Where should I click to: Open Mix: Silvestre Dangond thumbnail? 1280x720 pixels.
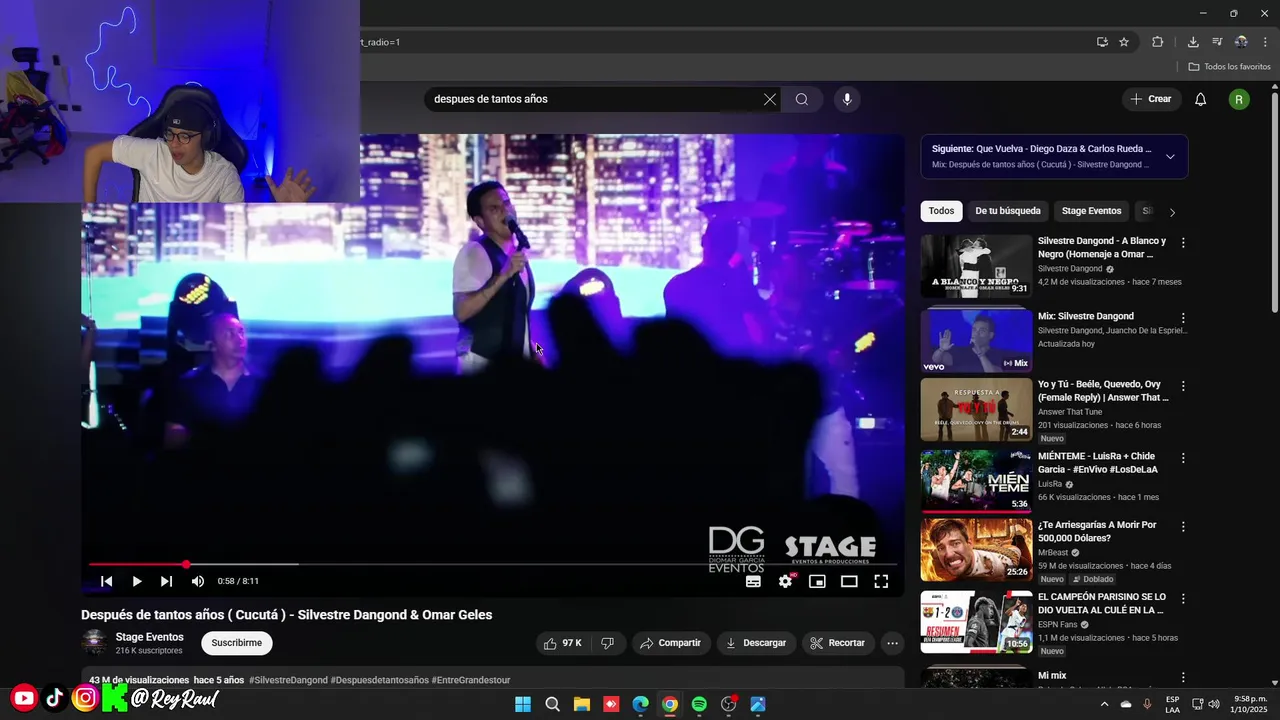(976, 341)
